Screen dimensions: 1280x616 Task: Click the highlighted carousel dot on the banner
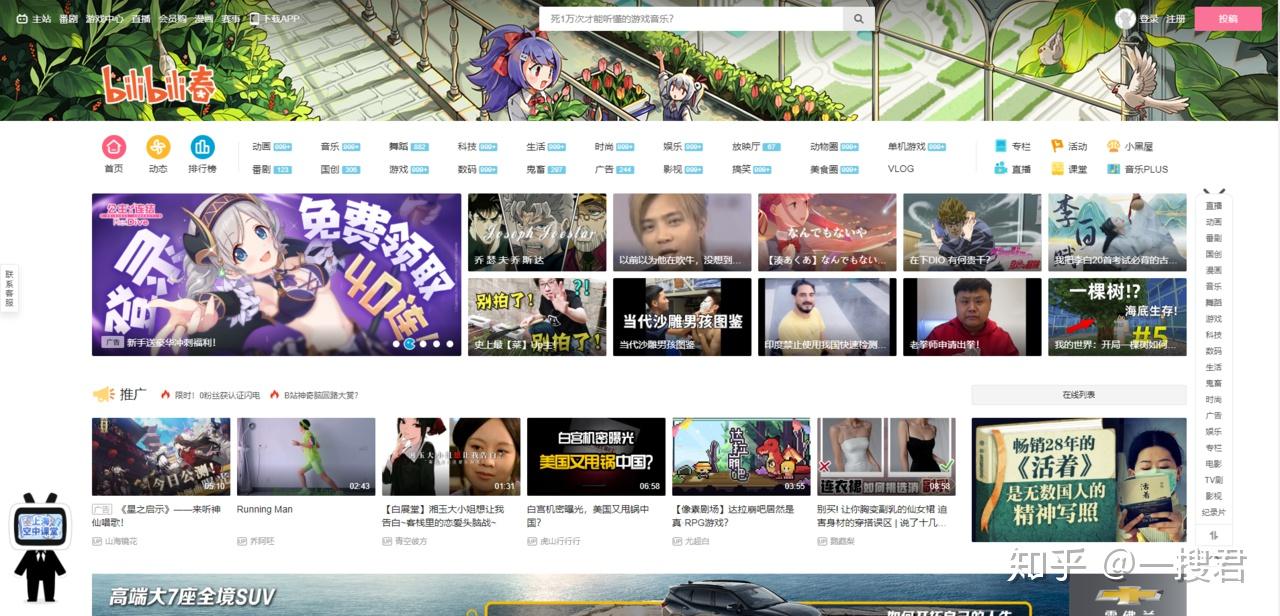tap(409, 344)
